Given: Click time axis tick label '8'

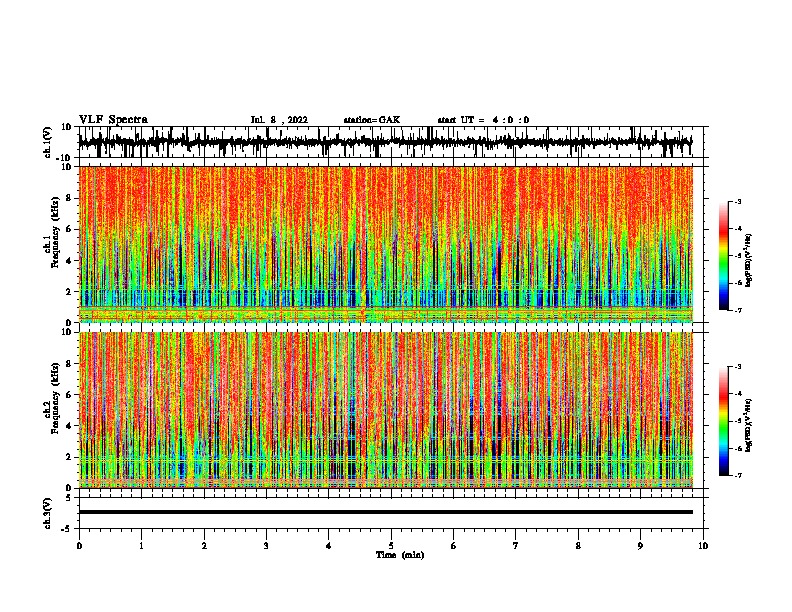Looking at the screenshot, I should (578, 546).
